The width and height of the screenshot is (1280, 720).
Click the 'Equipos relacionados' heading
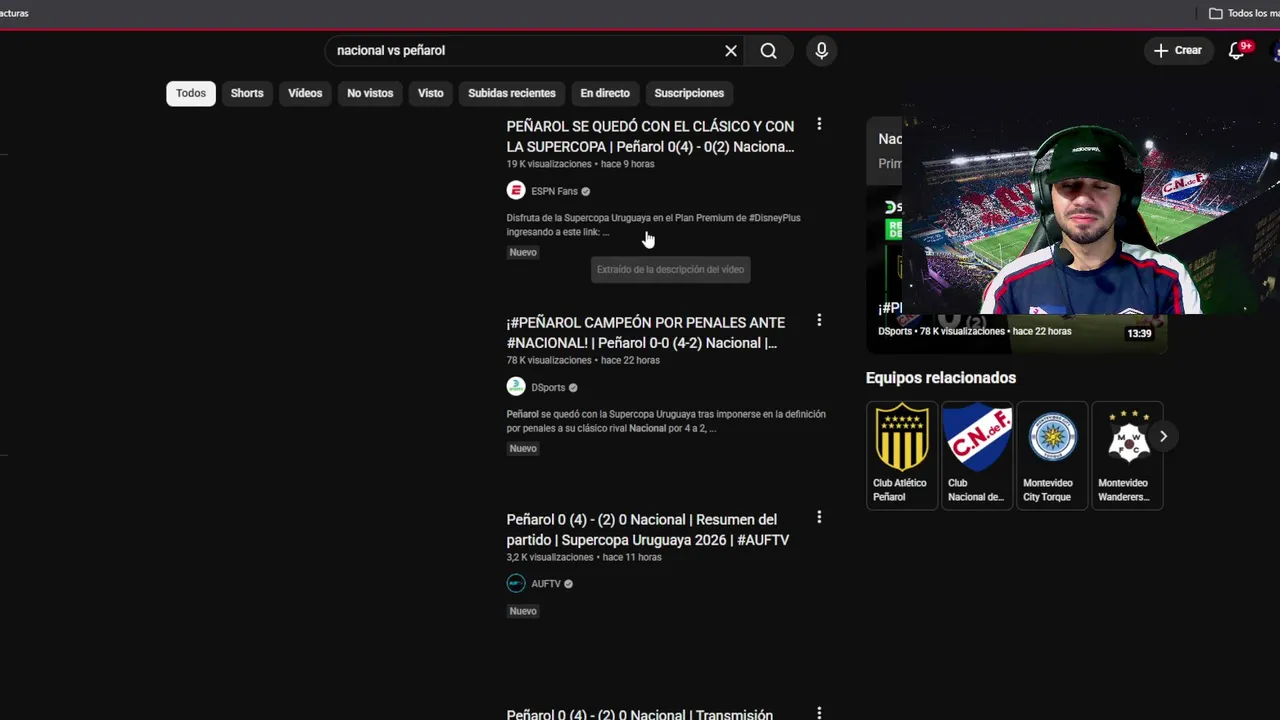click(941, 378)
